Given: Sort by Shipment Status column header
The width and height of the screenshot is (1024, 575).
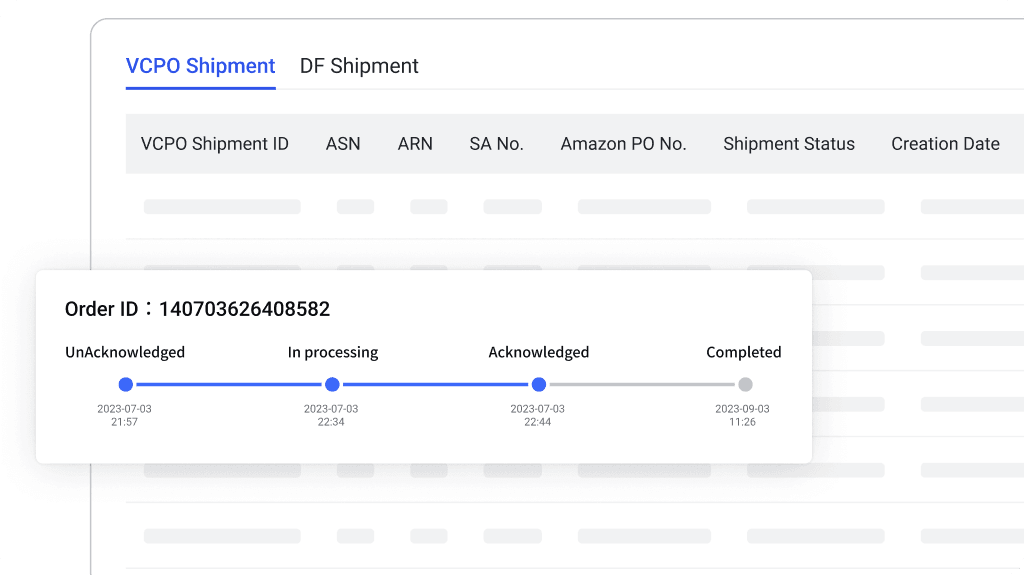Looking at the screenshot, I should point(789,144).
